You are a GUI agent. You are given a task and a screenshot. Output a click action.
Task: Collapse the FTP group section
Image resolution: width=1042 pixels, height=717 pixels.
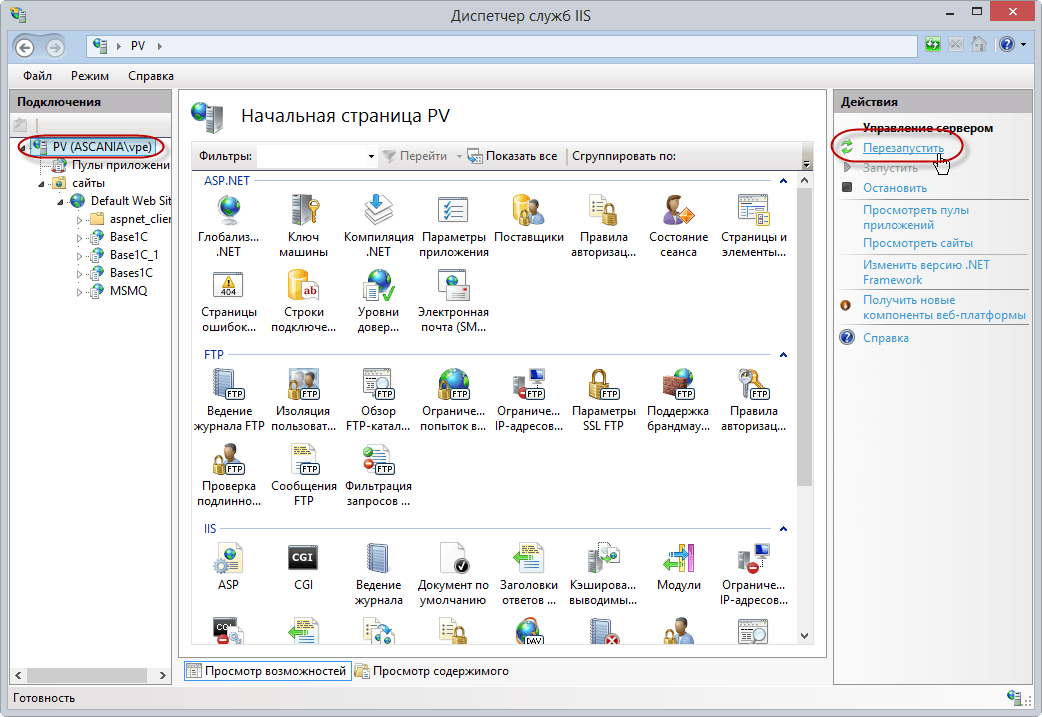tap(783, 355)
